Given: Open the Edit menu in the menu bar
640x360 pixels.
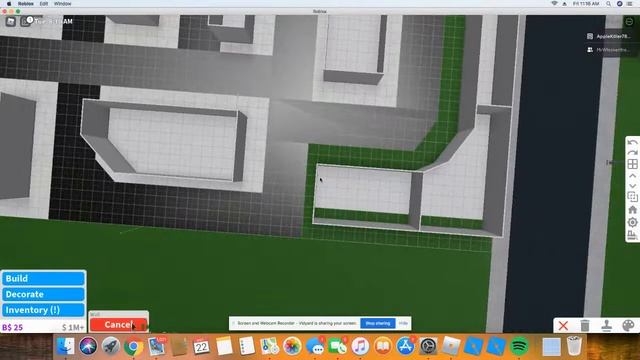Looking at the screenshot, I should pyautogui.click(x=44, y=4).
